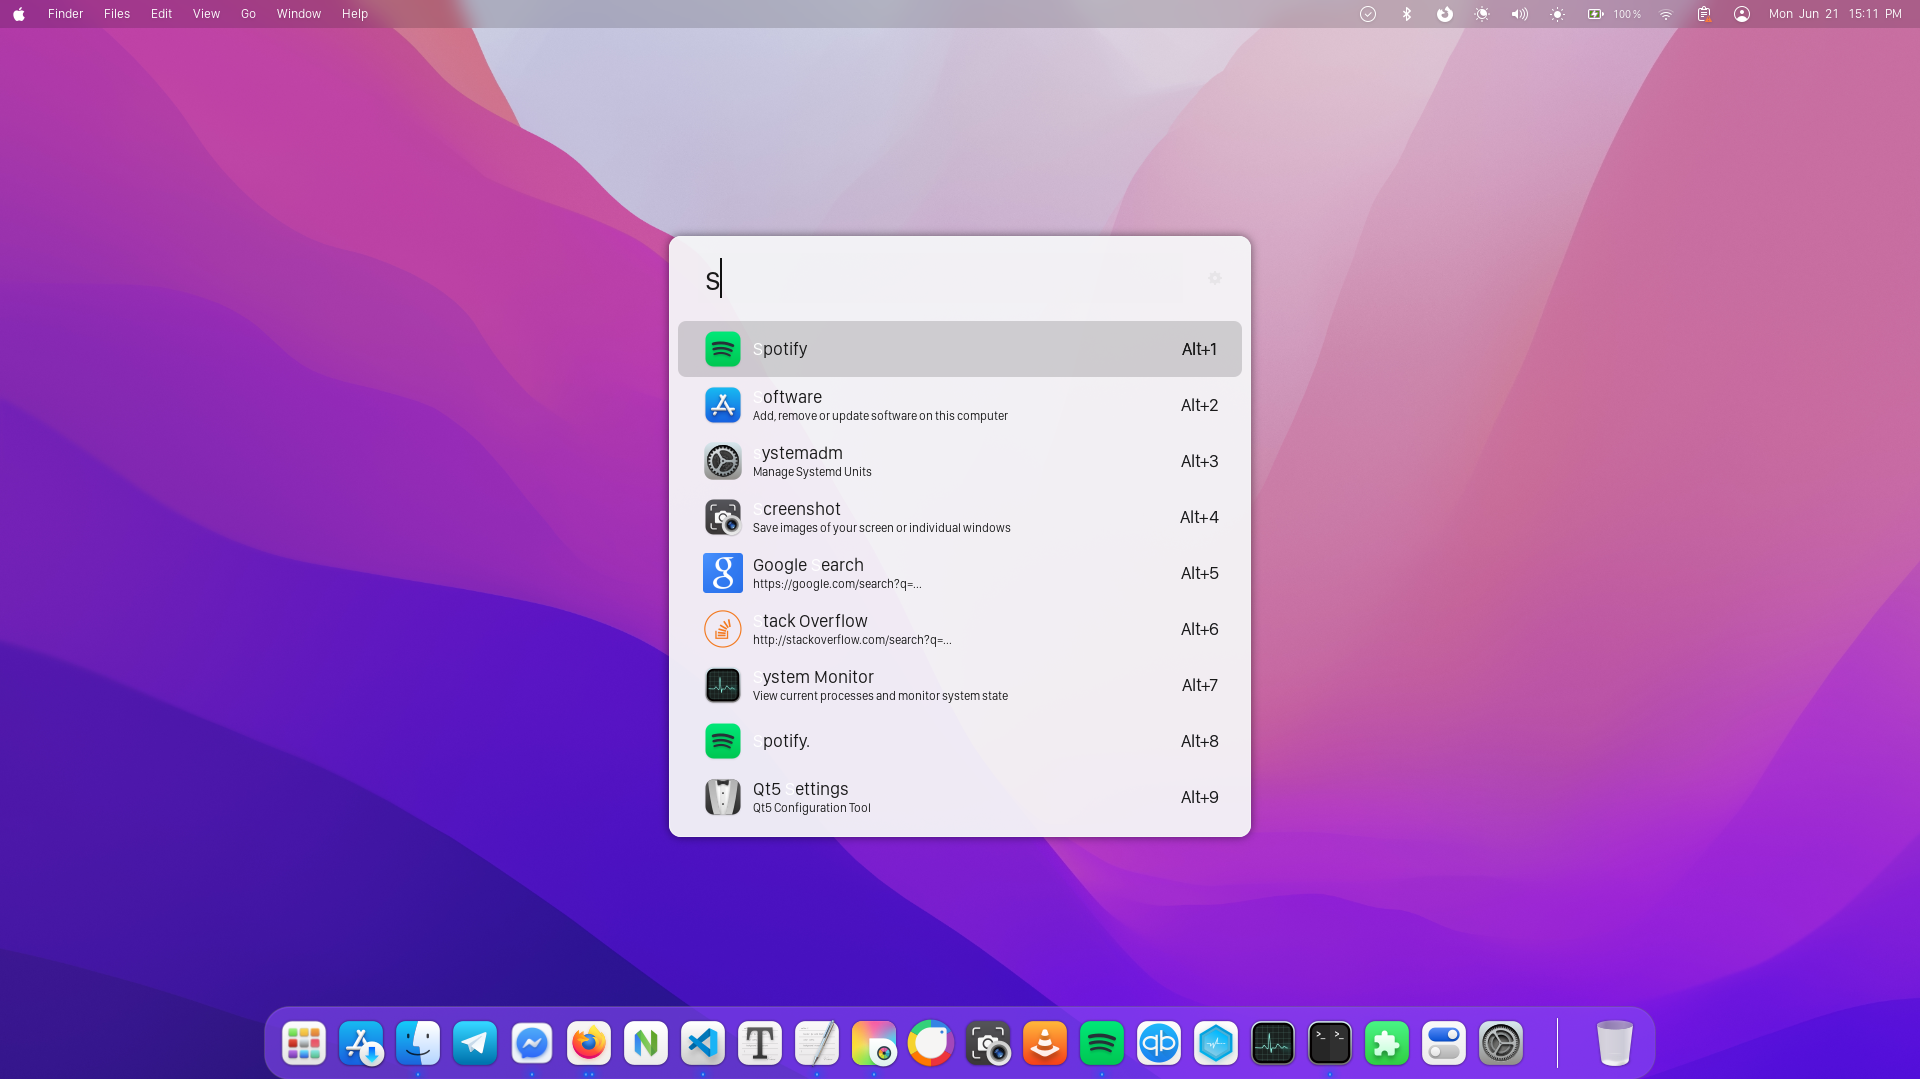This screenshot has height=1079, width=1920.
Task: Click the Qt5 Settings tuxedo icon
Action: (722, 797)
